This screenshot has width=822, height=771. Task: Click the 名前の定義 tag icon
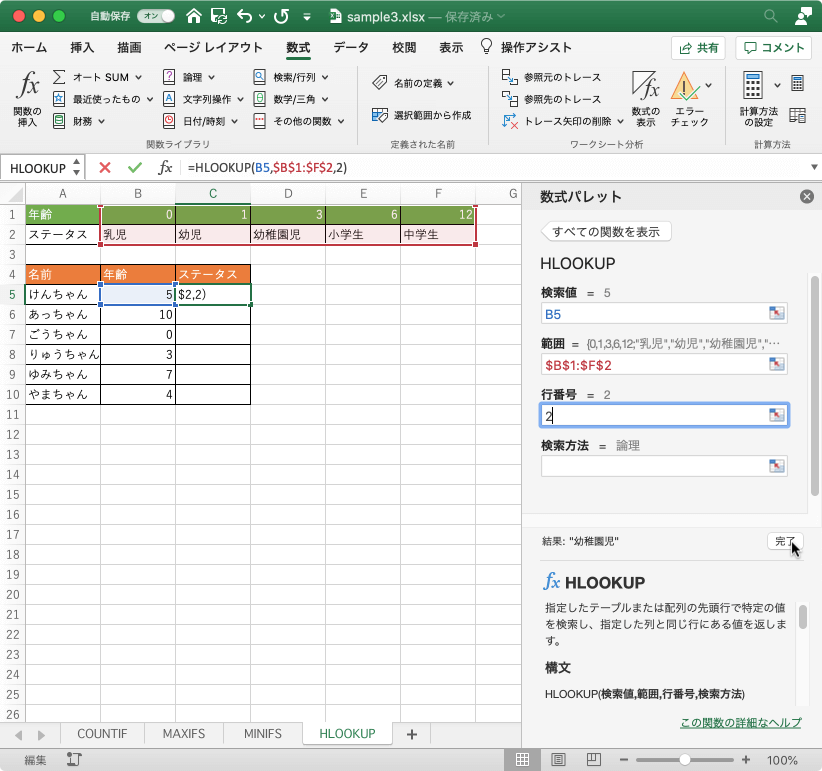click(380, 83)
